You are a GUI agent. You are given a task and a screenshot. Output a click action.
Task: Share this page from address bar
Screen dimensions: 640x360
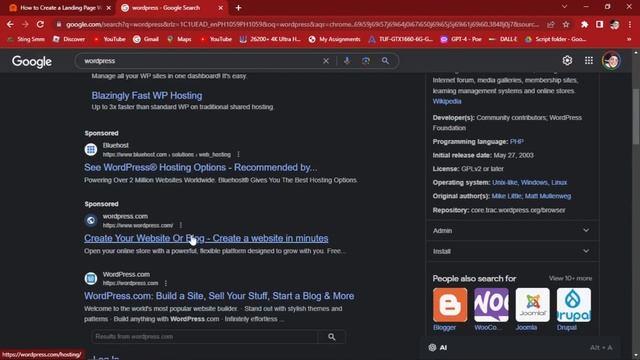(x=551, y=24)
